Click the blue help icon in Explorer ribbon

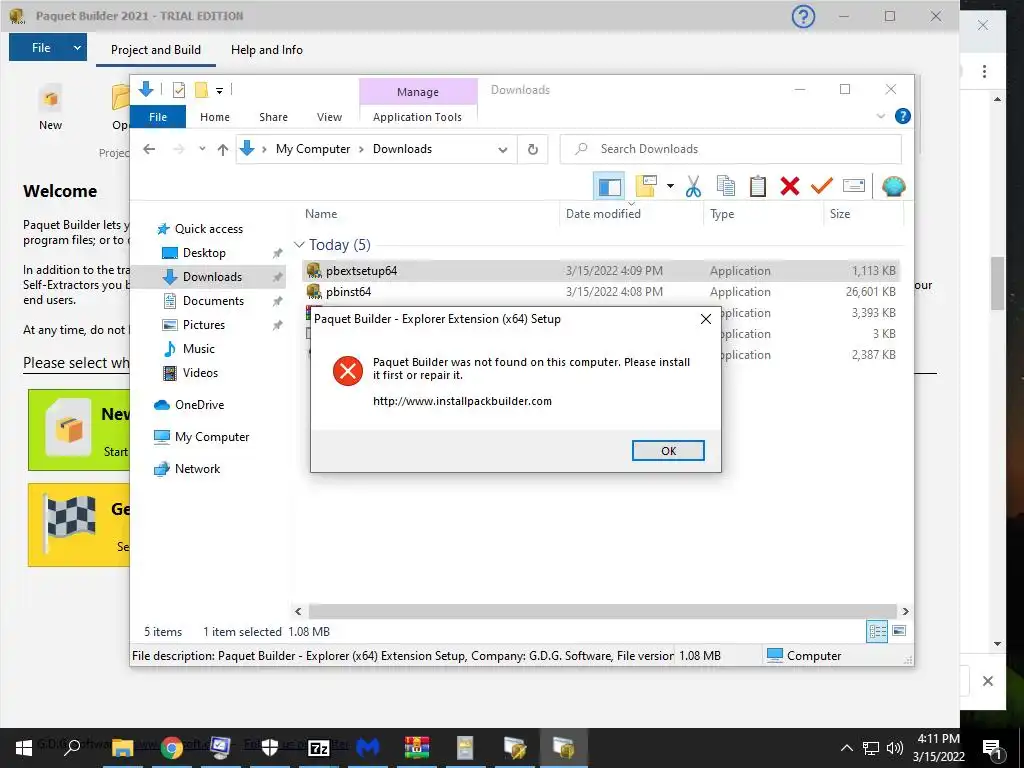tap(903, 116)
